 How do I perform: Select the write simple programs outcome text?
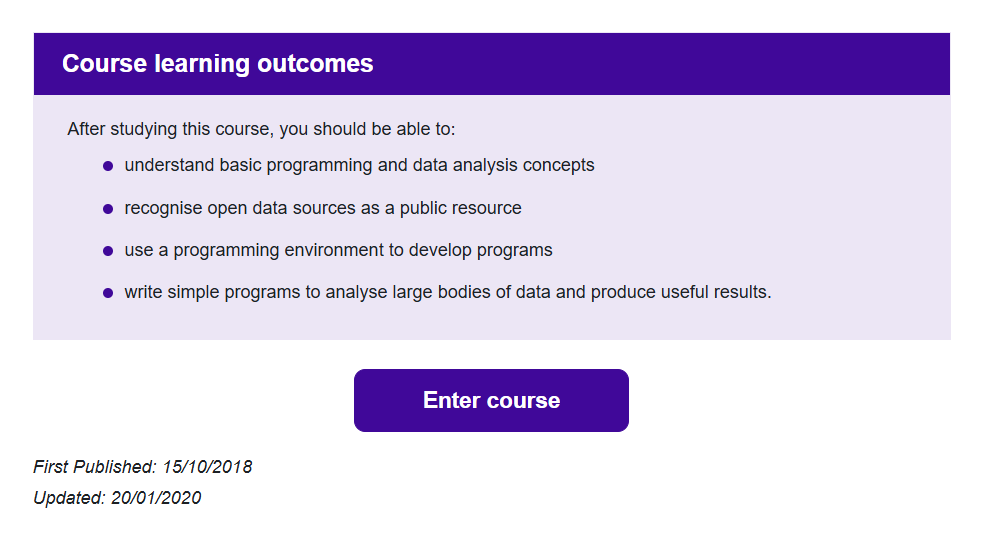point(448,292)
